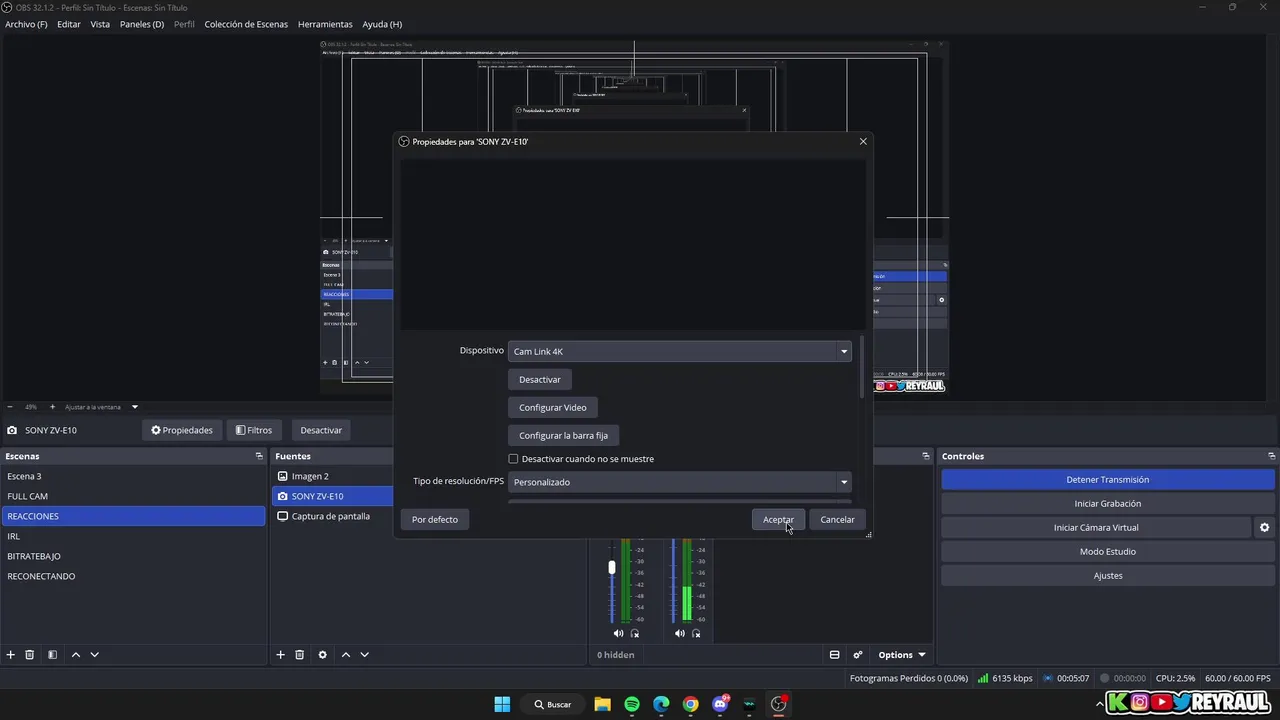Click Iniciar Cámara Virtual button

(x=1096, y=527)
